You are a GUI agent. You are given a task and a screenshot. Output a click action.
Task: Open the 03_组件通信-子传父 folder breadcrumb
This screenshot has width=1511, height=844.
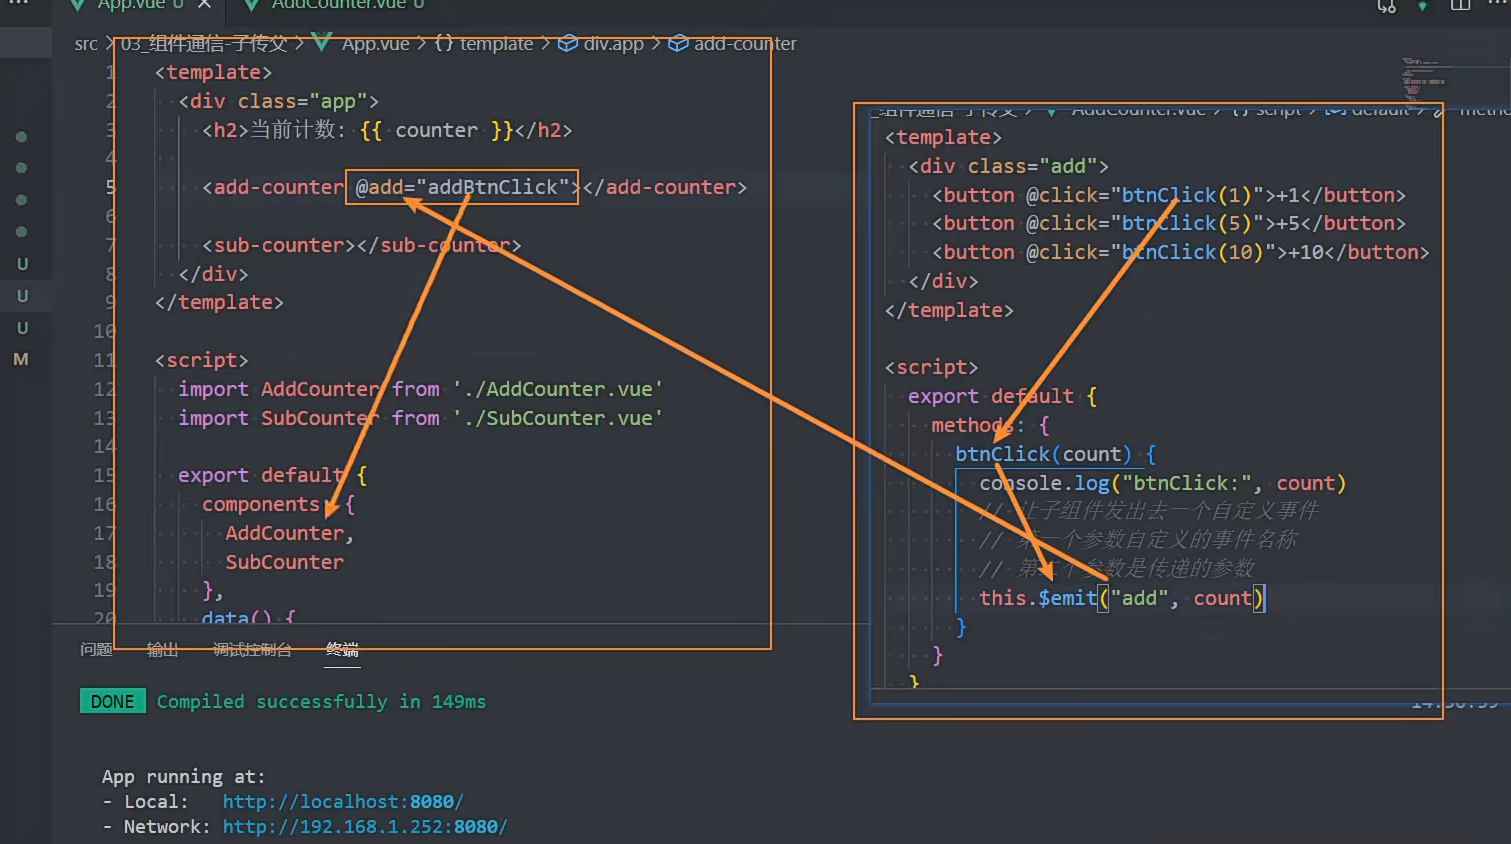click(204, 44)
